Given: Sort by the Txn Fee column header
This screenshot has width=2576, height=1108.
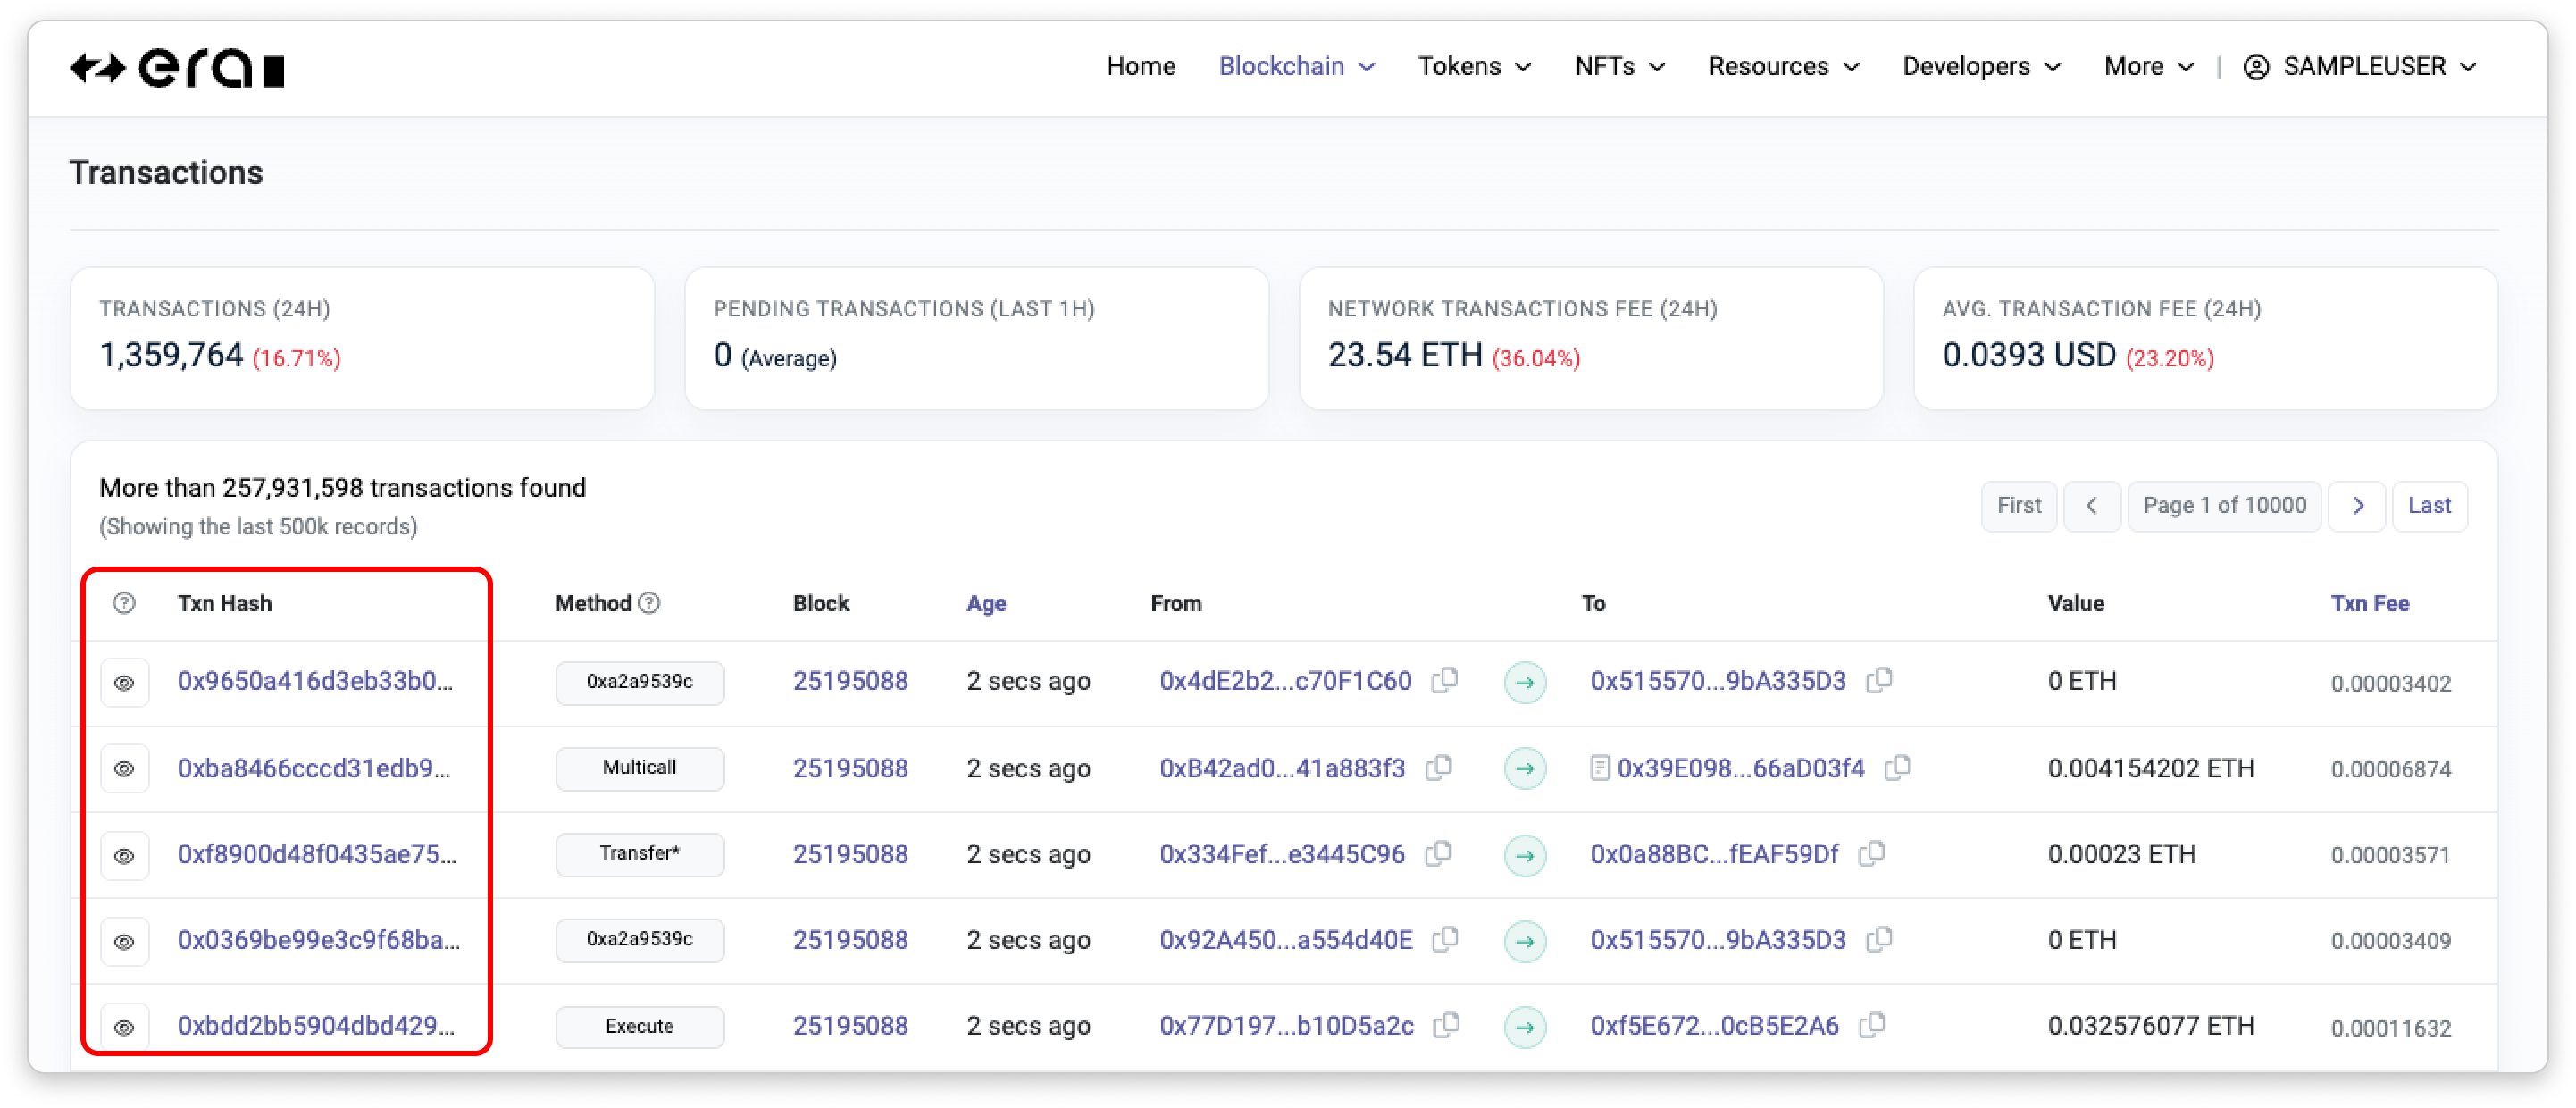Looking at the screenshot, I should (2369, 603).
